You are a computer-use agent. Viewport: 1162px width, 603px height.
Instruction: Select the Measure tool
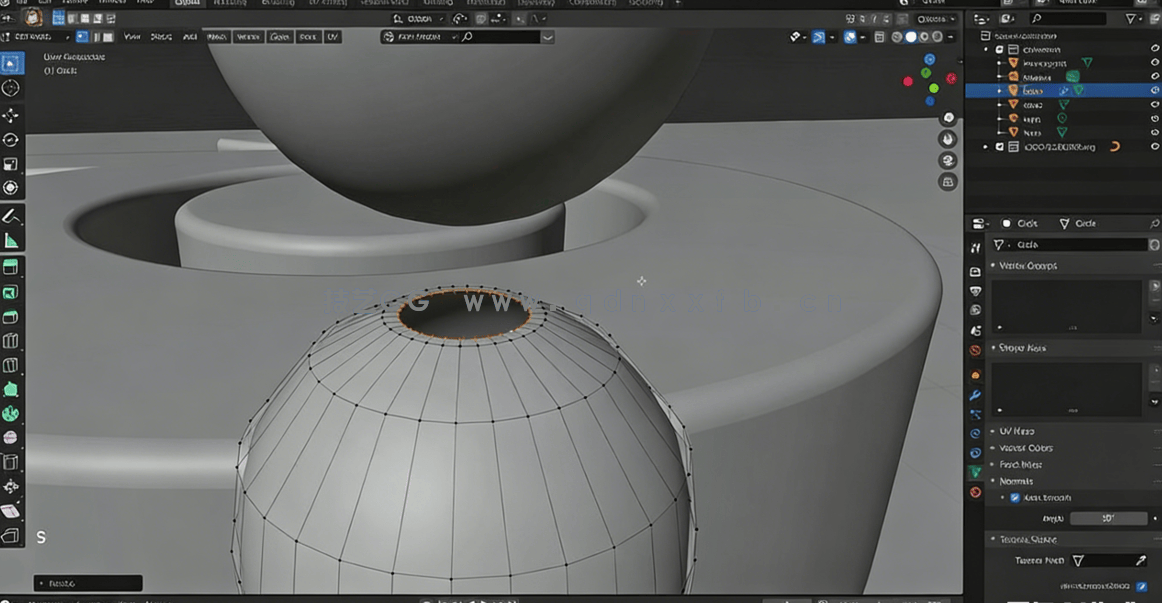click(x=11, y=238)
